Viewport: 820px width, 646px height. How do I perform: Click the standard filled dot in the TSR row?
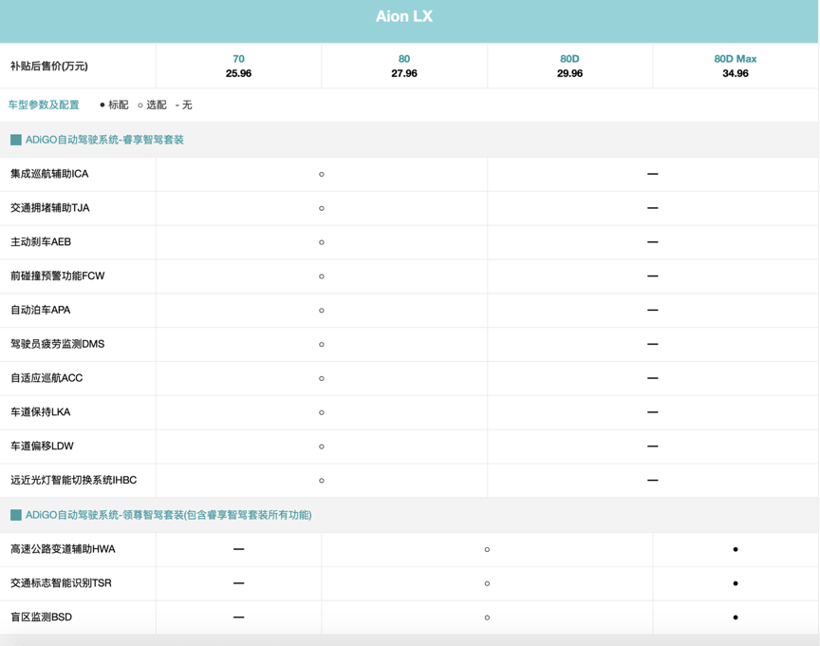(735, 583)
